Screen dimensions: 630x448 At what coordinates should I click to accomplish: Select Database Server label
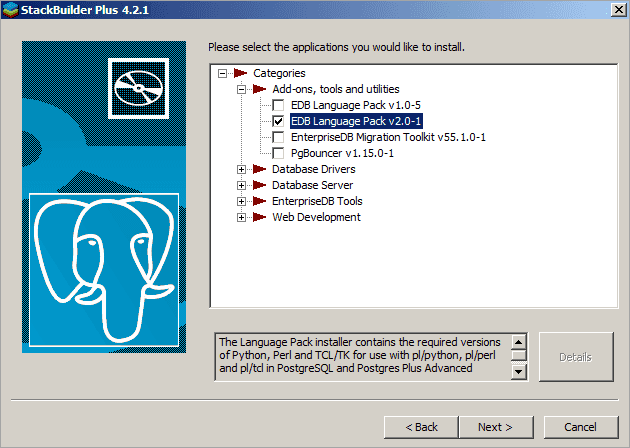pos(313,185)
